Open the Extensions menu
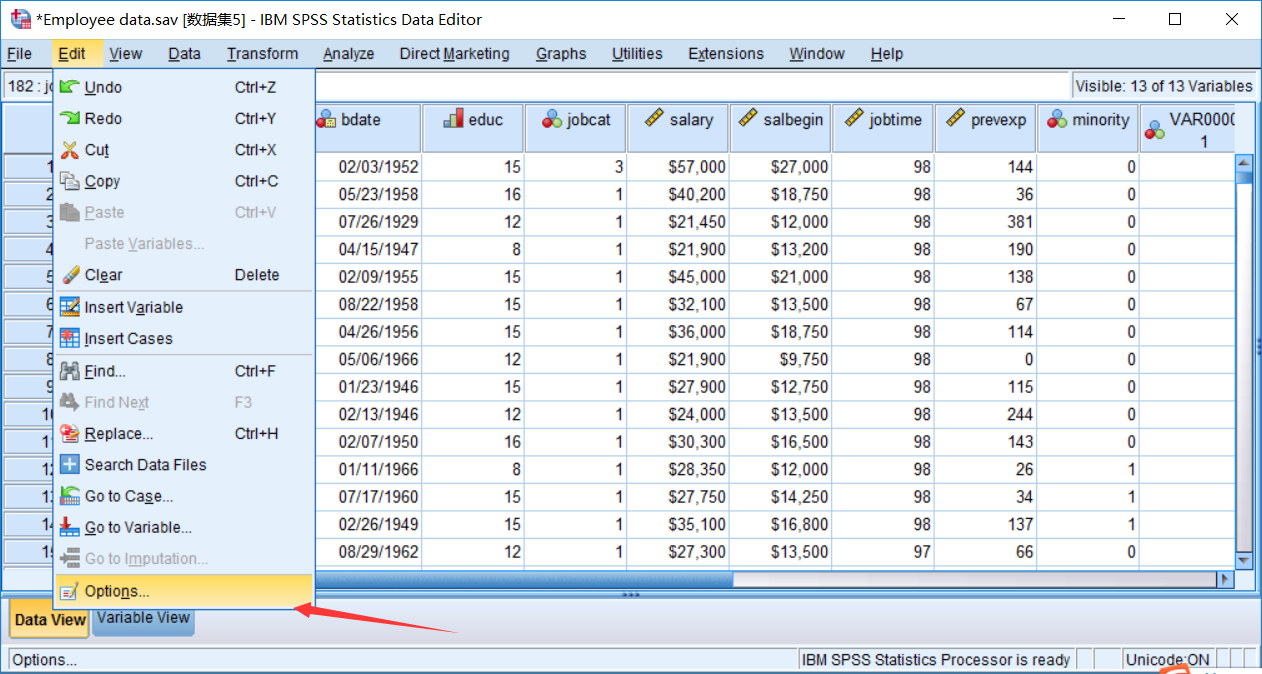The height and width of the screenshot is (674, 1262). coord(726,54)
